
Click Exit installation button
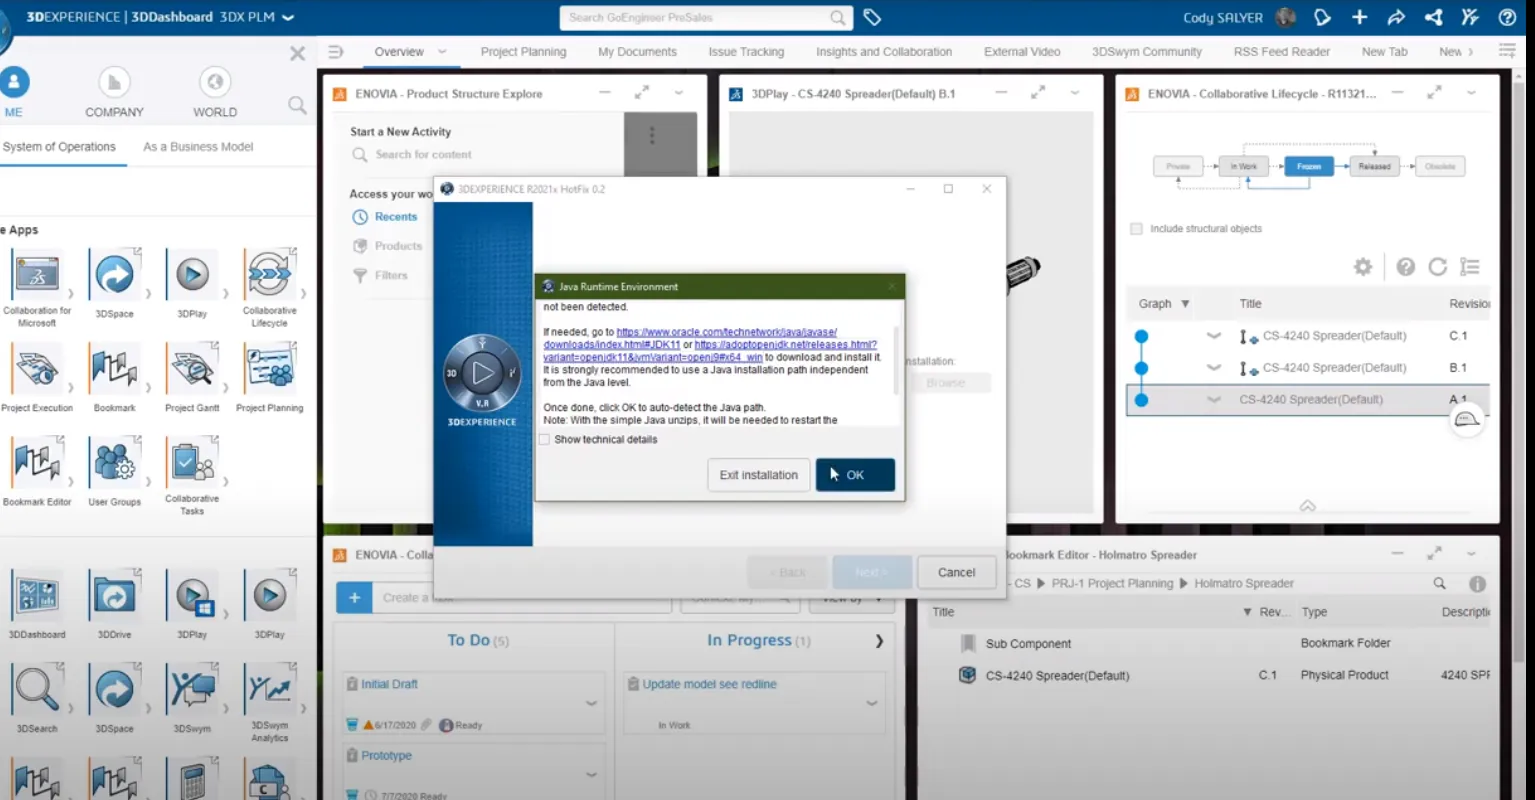759,475
